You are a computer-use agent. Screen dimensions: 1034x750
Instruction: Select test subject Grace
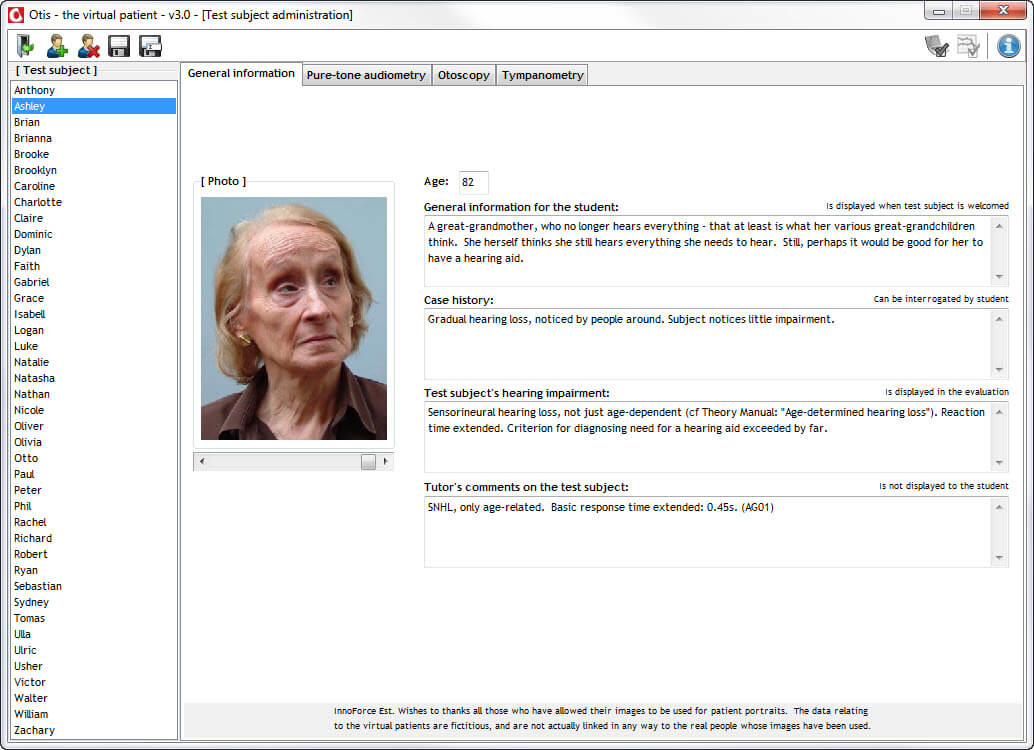(94, 298)
